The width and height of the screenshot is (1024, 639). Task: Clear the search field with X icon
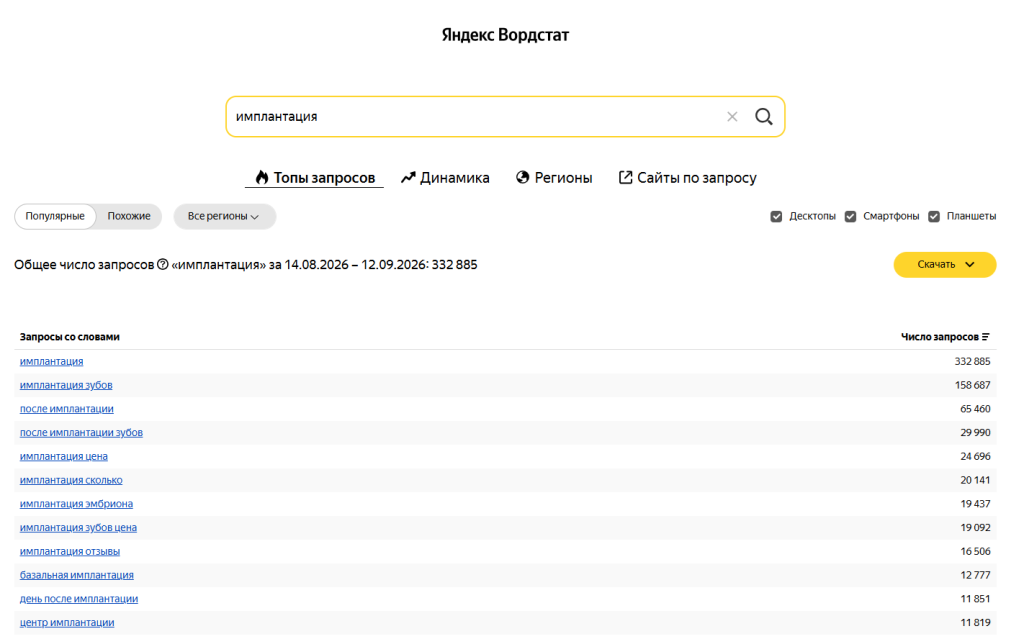tap(732, 117)
